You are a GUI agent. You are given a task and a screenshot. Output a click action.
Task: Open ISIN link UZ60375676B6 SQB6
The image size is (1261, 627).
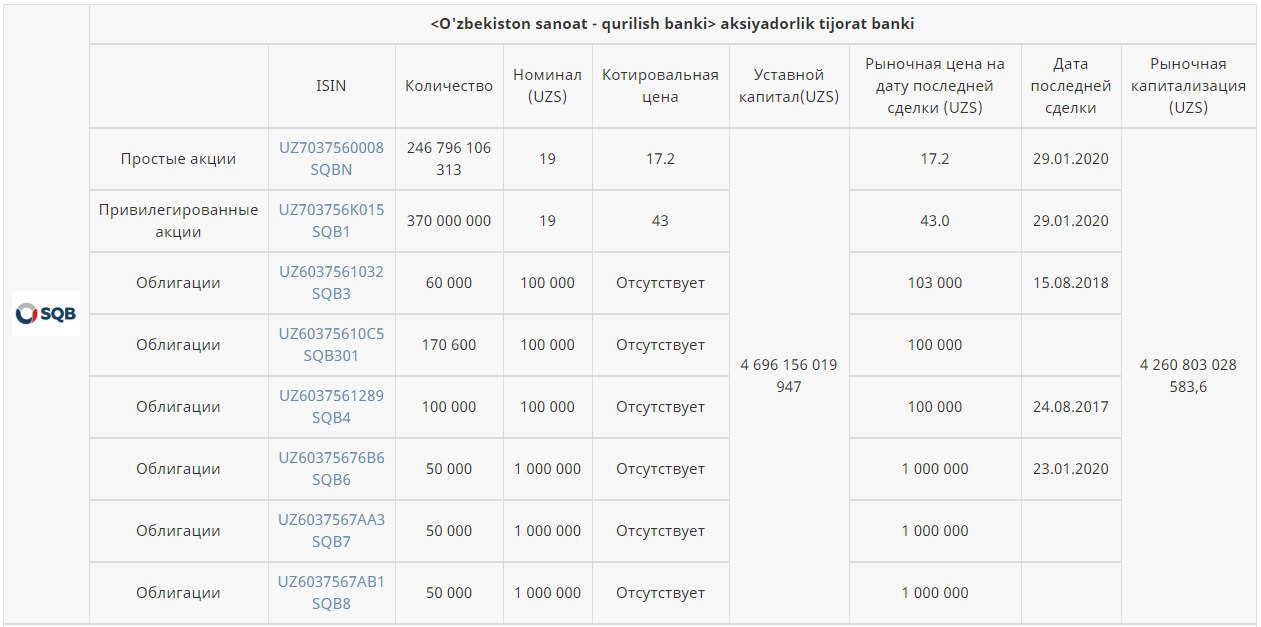331,469
